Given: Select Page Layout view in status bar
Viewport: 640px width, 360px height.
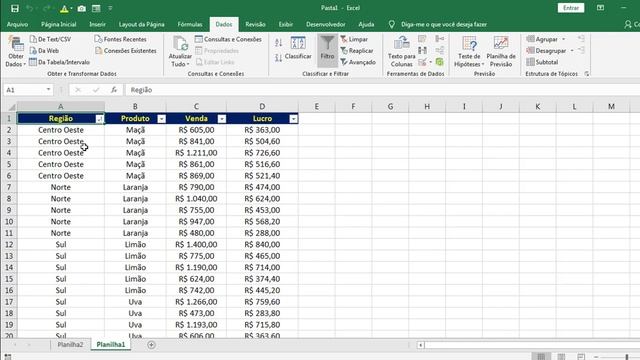Looking at the screenshot, I should coord(561,357).
